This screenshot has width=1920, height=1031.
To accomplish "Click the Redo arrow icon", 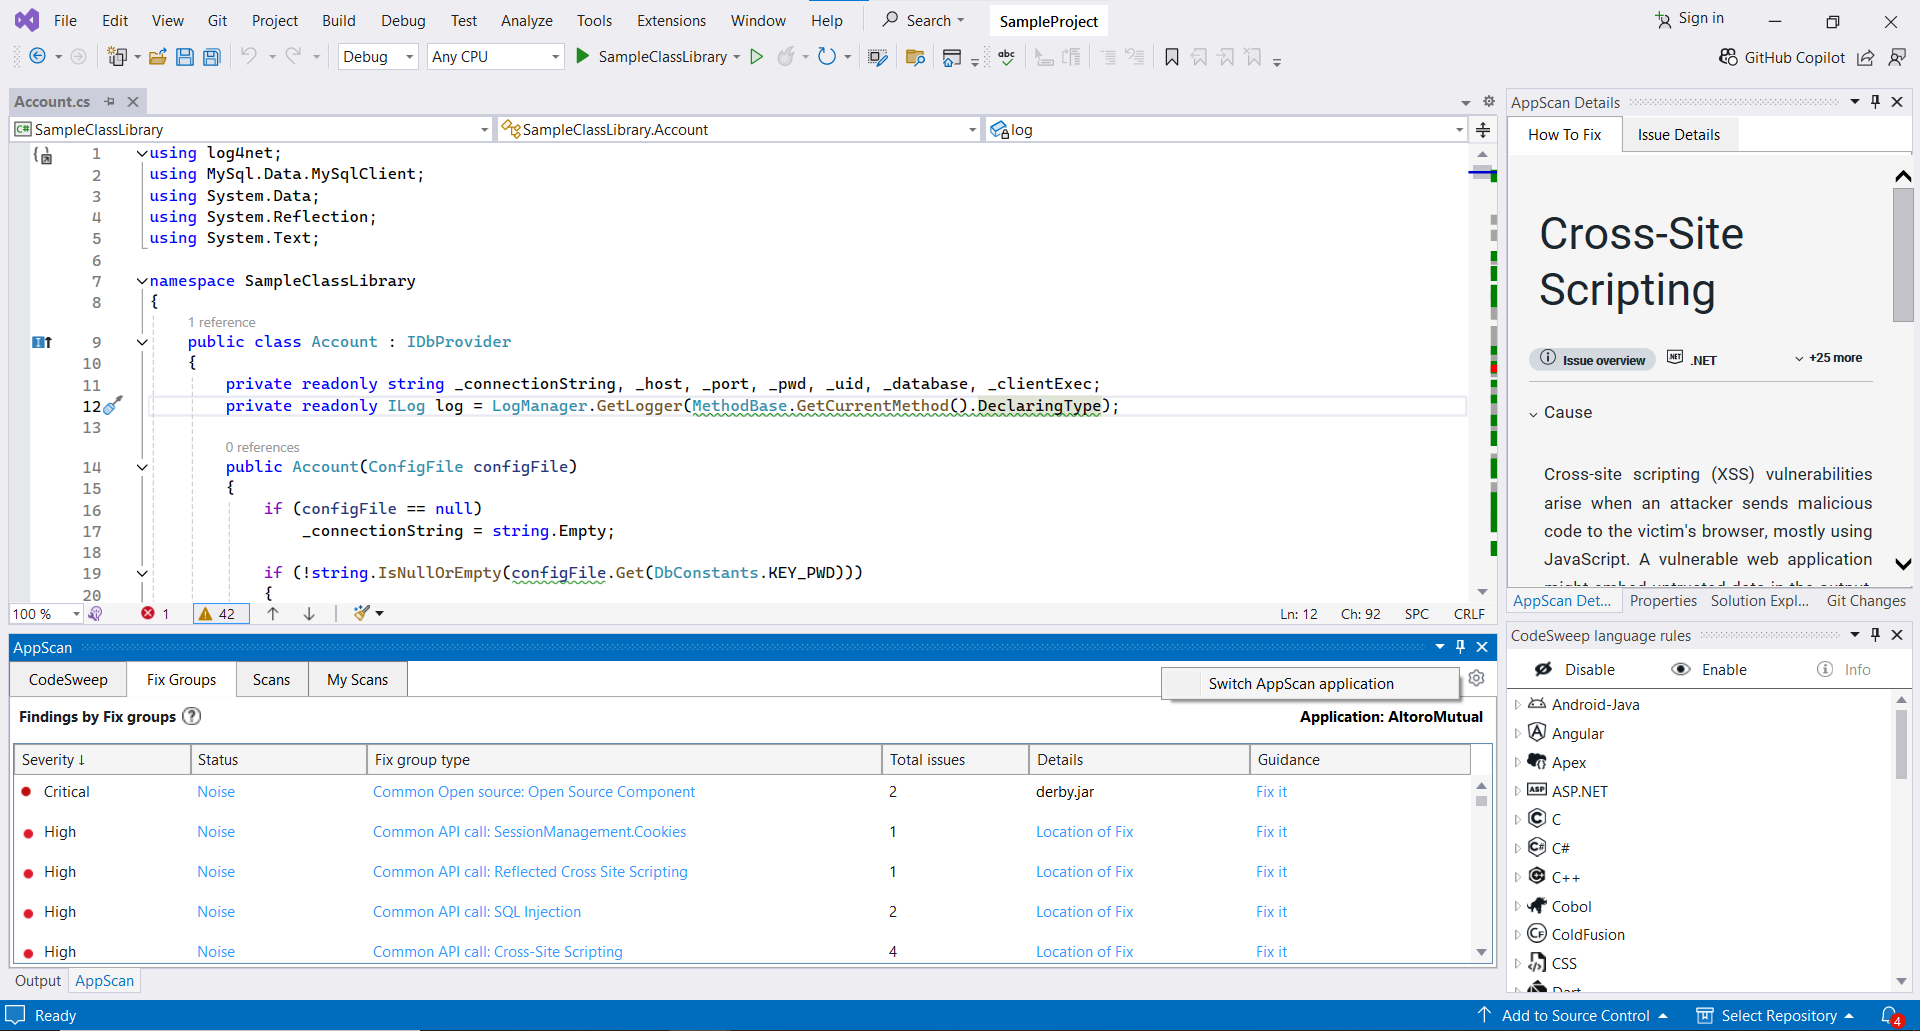I will click(293, 57).
